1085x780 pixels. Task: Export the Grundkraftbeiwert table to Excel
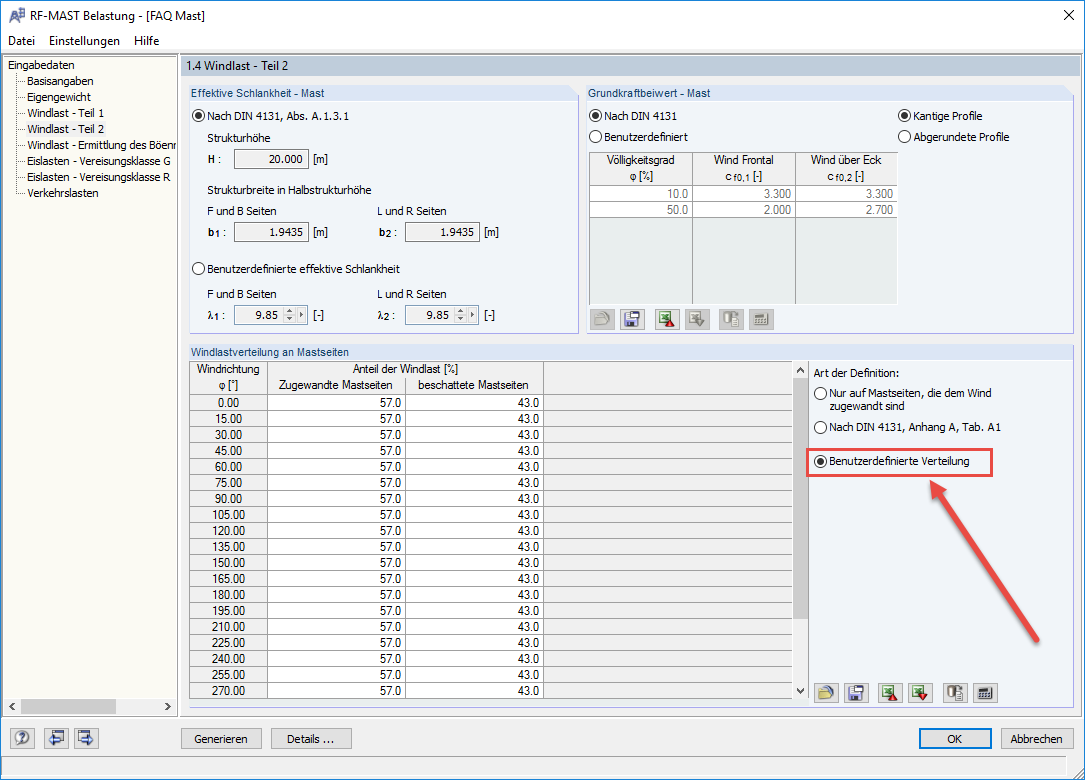pyautogui.click(x=666, y=319)
